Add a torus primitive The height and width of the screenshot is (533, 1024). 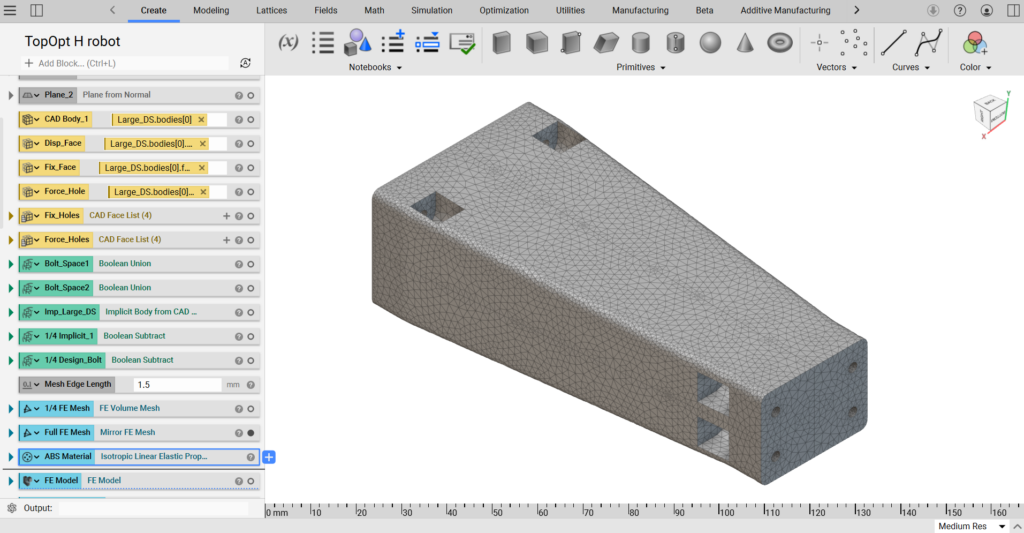[x=780, y=43]
